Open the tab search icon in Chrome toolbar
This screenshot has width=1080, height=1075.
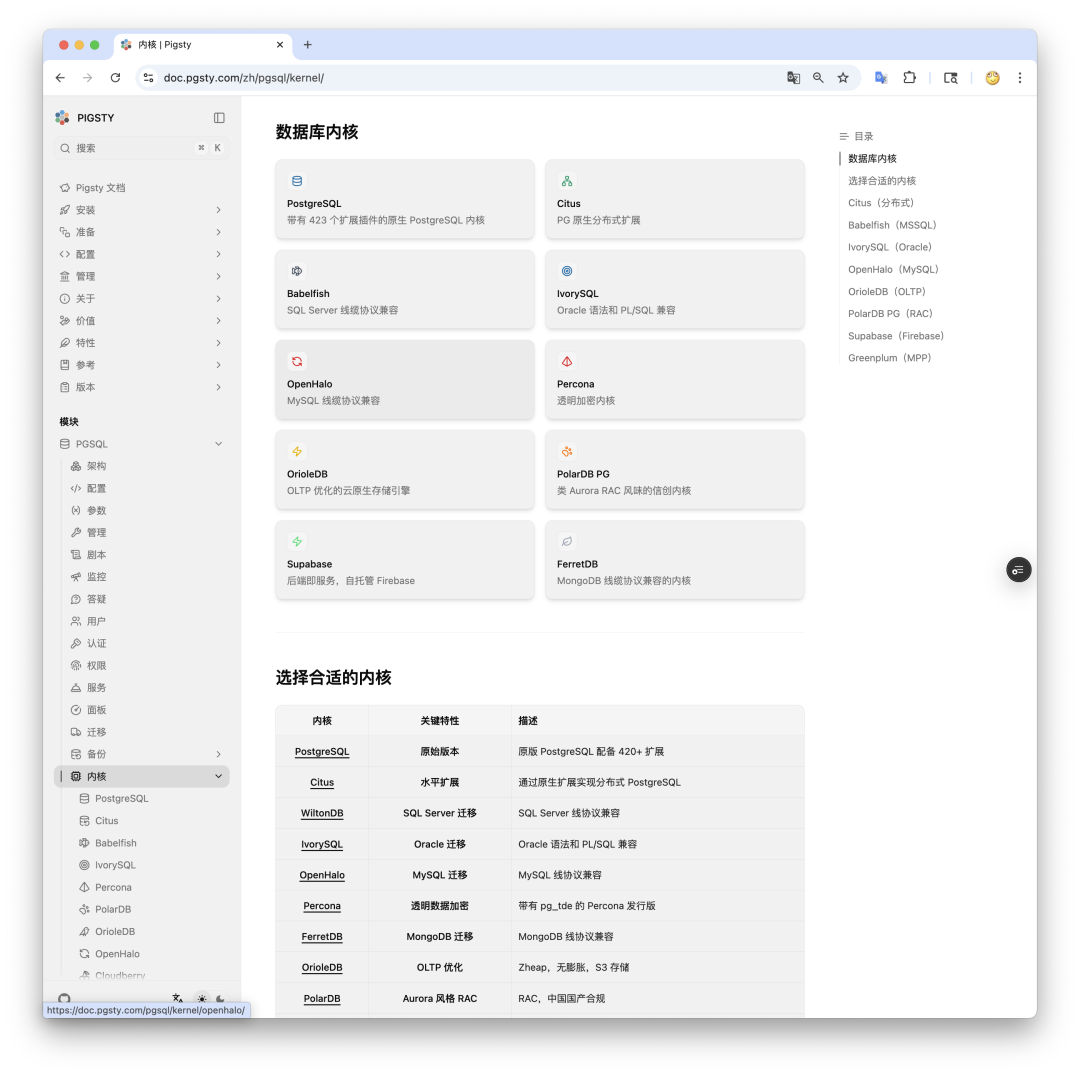tap(951, 78)
